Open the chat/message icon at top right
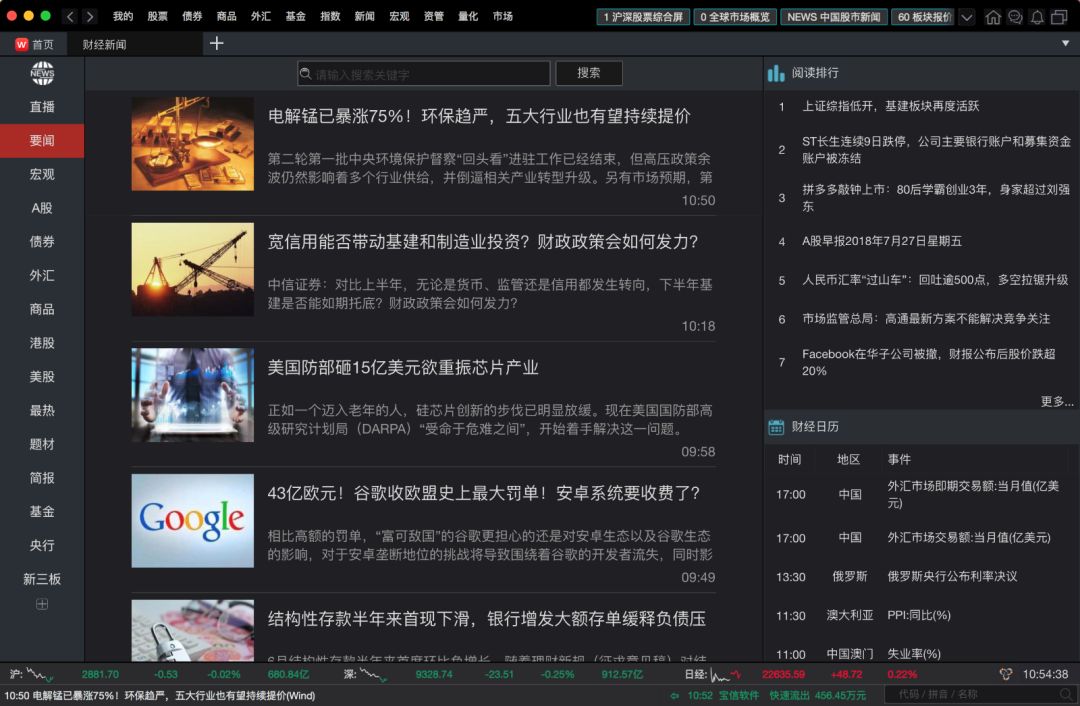 (x=1014, y=16)
